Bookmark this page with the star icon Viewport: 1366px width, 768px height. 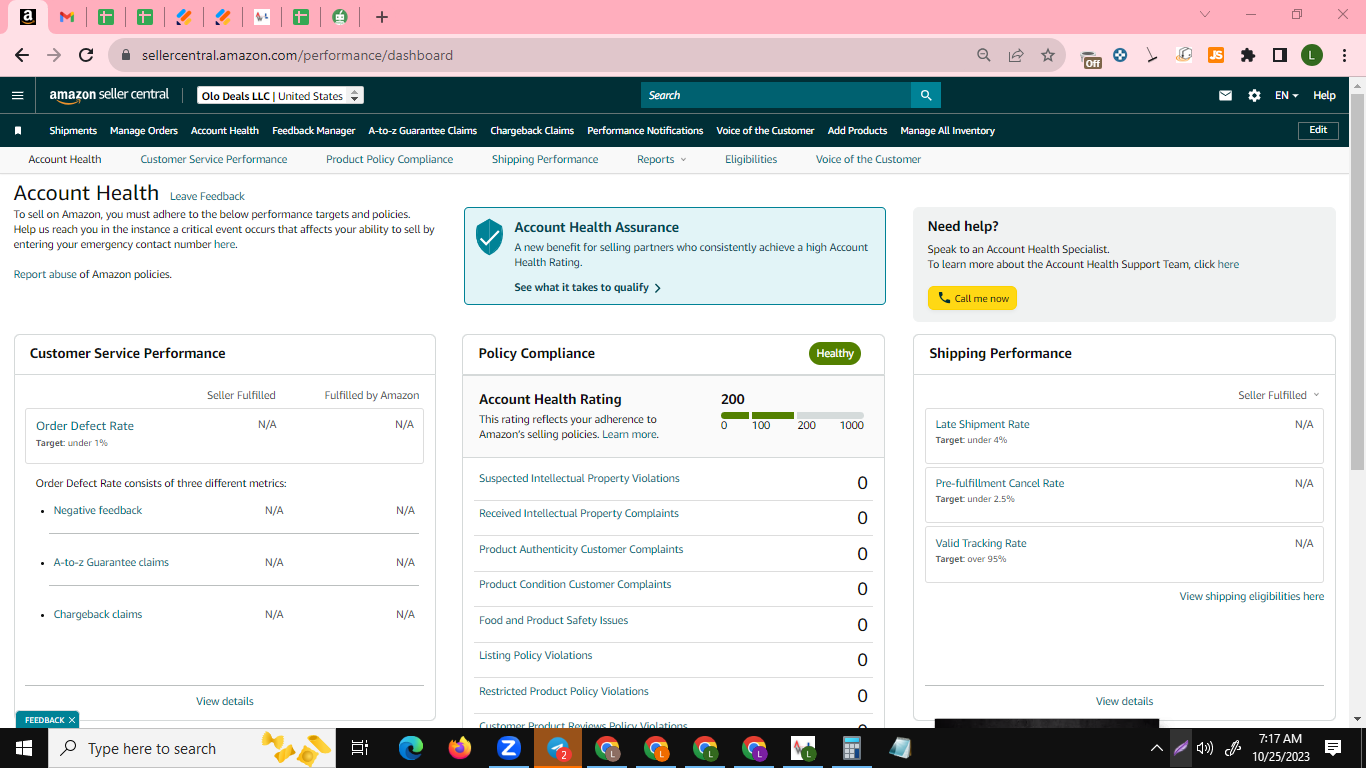click(x=1047, y=55)
